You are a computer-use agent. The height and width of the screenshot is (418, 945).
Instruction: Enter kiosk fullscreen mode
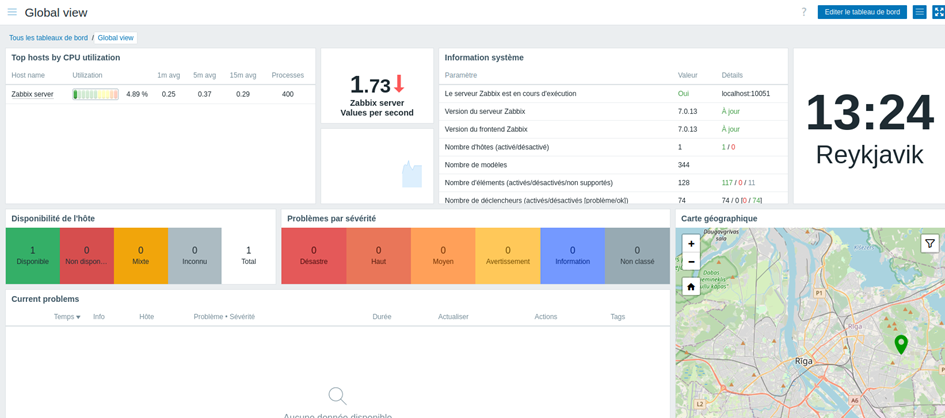pos(939,12)
